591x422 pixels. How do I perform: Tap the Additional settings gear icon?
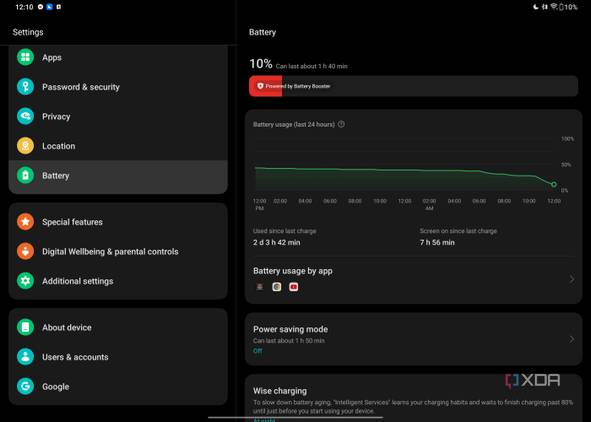point(25,281)
